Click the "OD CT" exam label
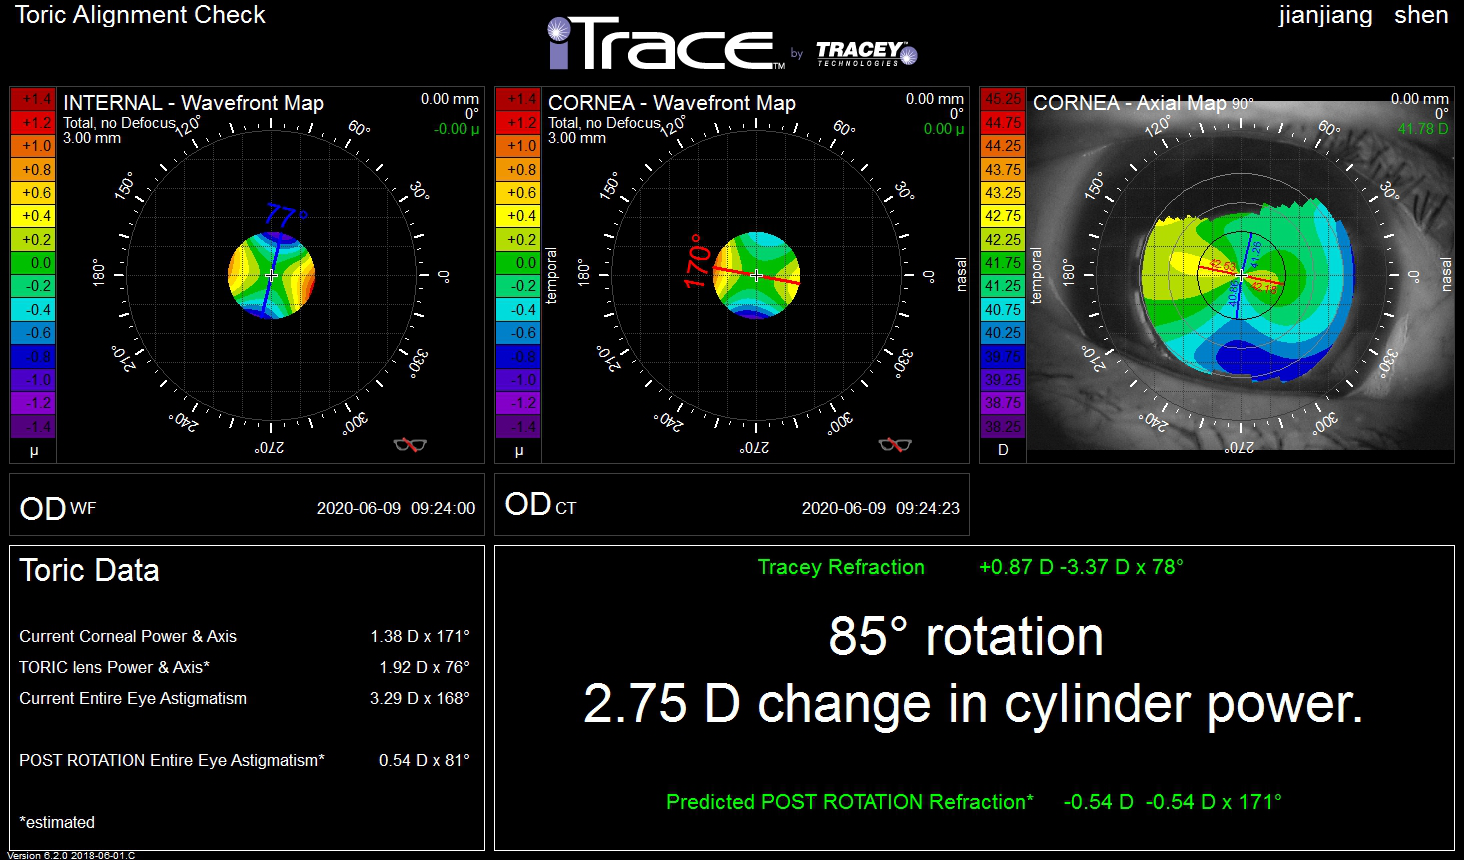The width and height of the screenshot is (1464, 860). [540, 505]
